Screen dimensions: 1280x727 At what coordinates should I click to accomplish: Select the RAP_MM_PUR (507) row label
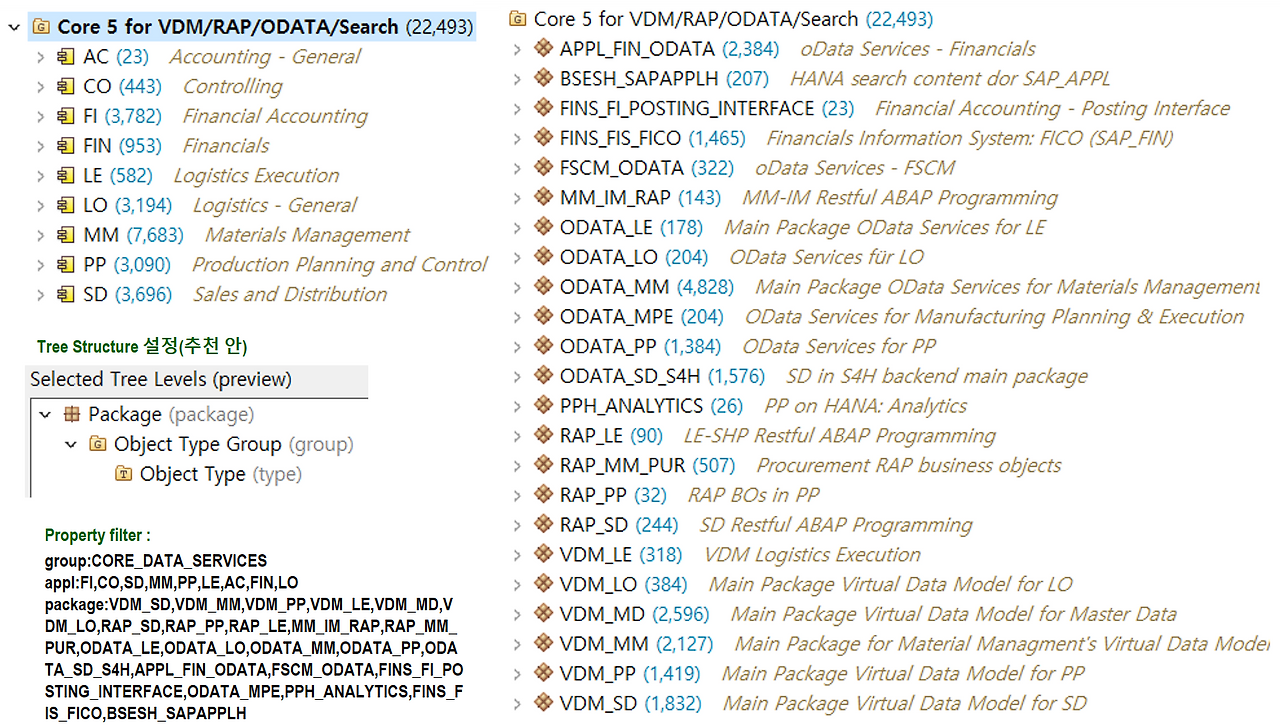pos(647,465)
